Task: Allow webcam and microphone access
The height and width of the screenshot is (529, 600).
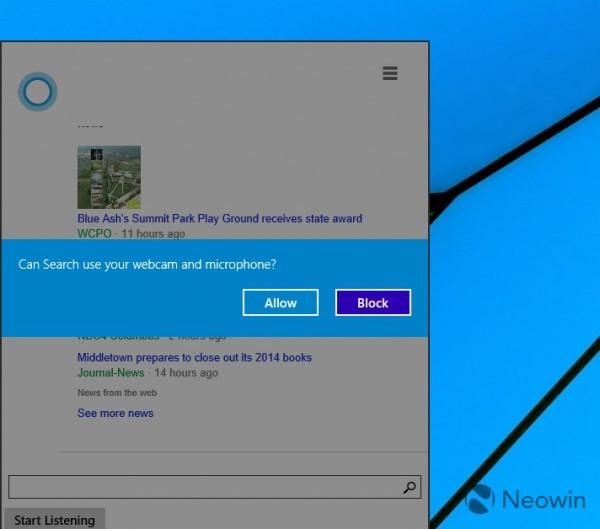Action: pyautogui.click(x=280, y=303)
